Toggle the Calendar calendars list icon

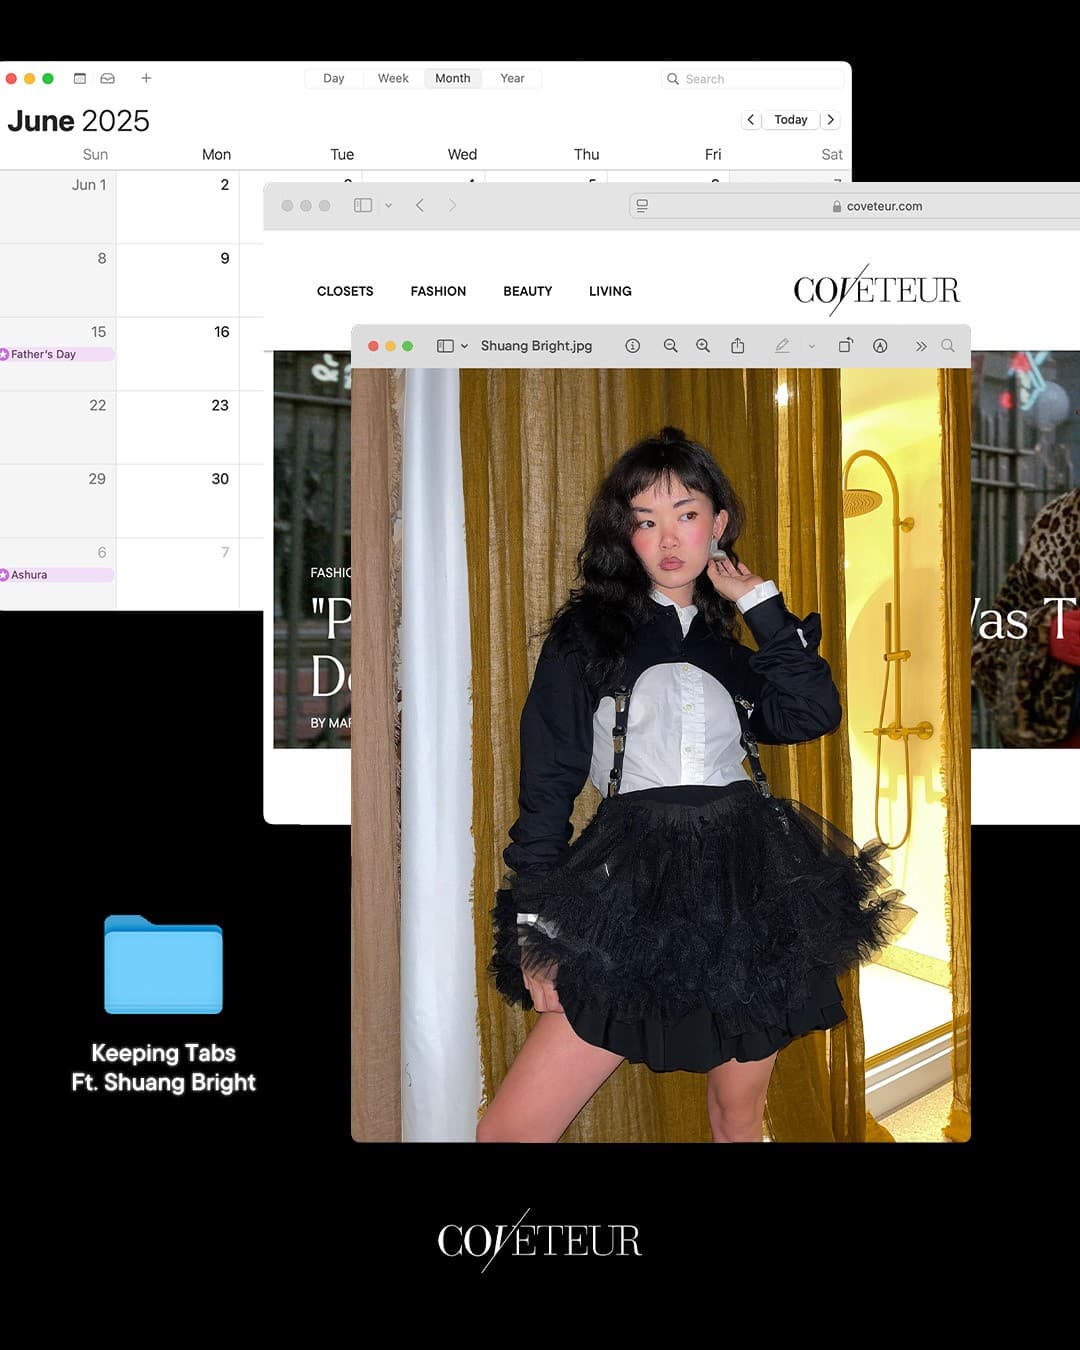80,78
